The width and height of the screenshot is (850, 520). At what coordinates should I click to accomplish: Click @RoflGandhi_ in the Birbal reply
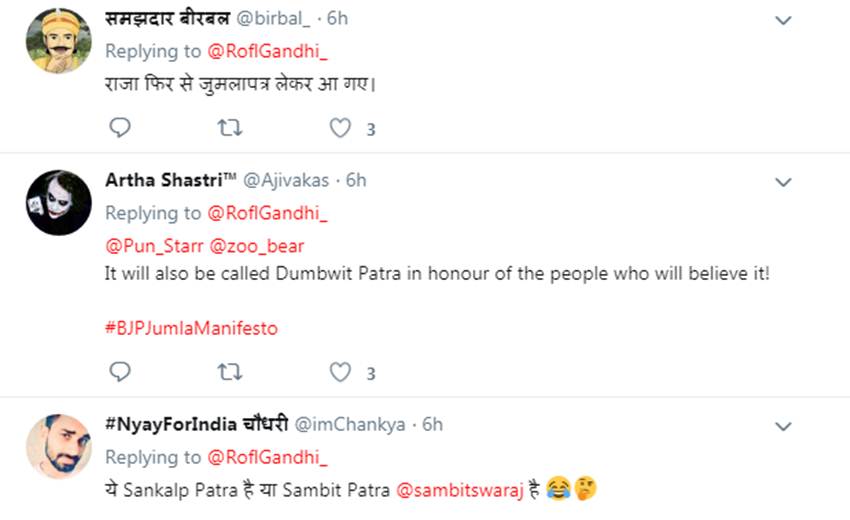coord(267,51)
